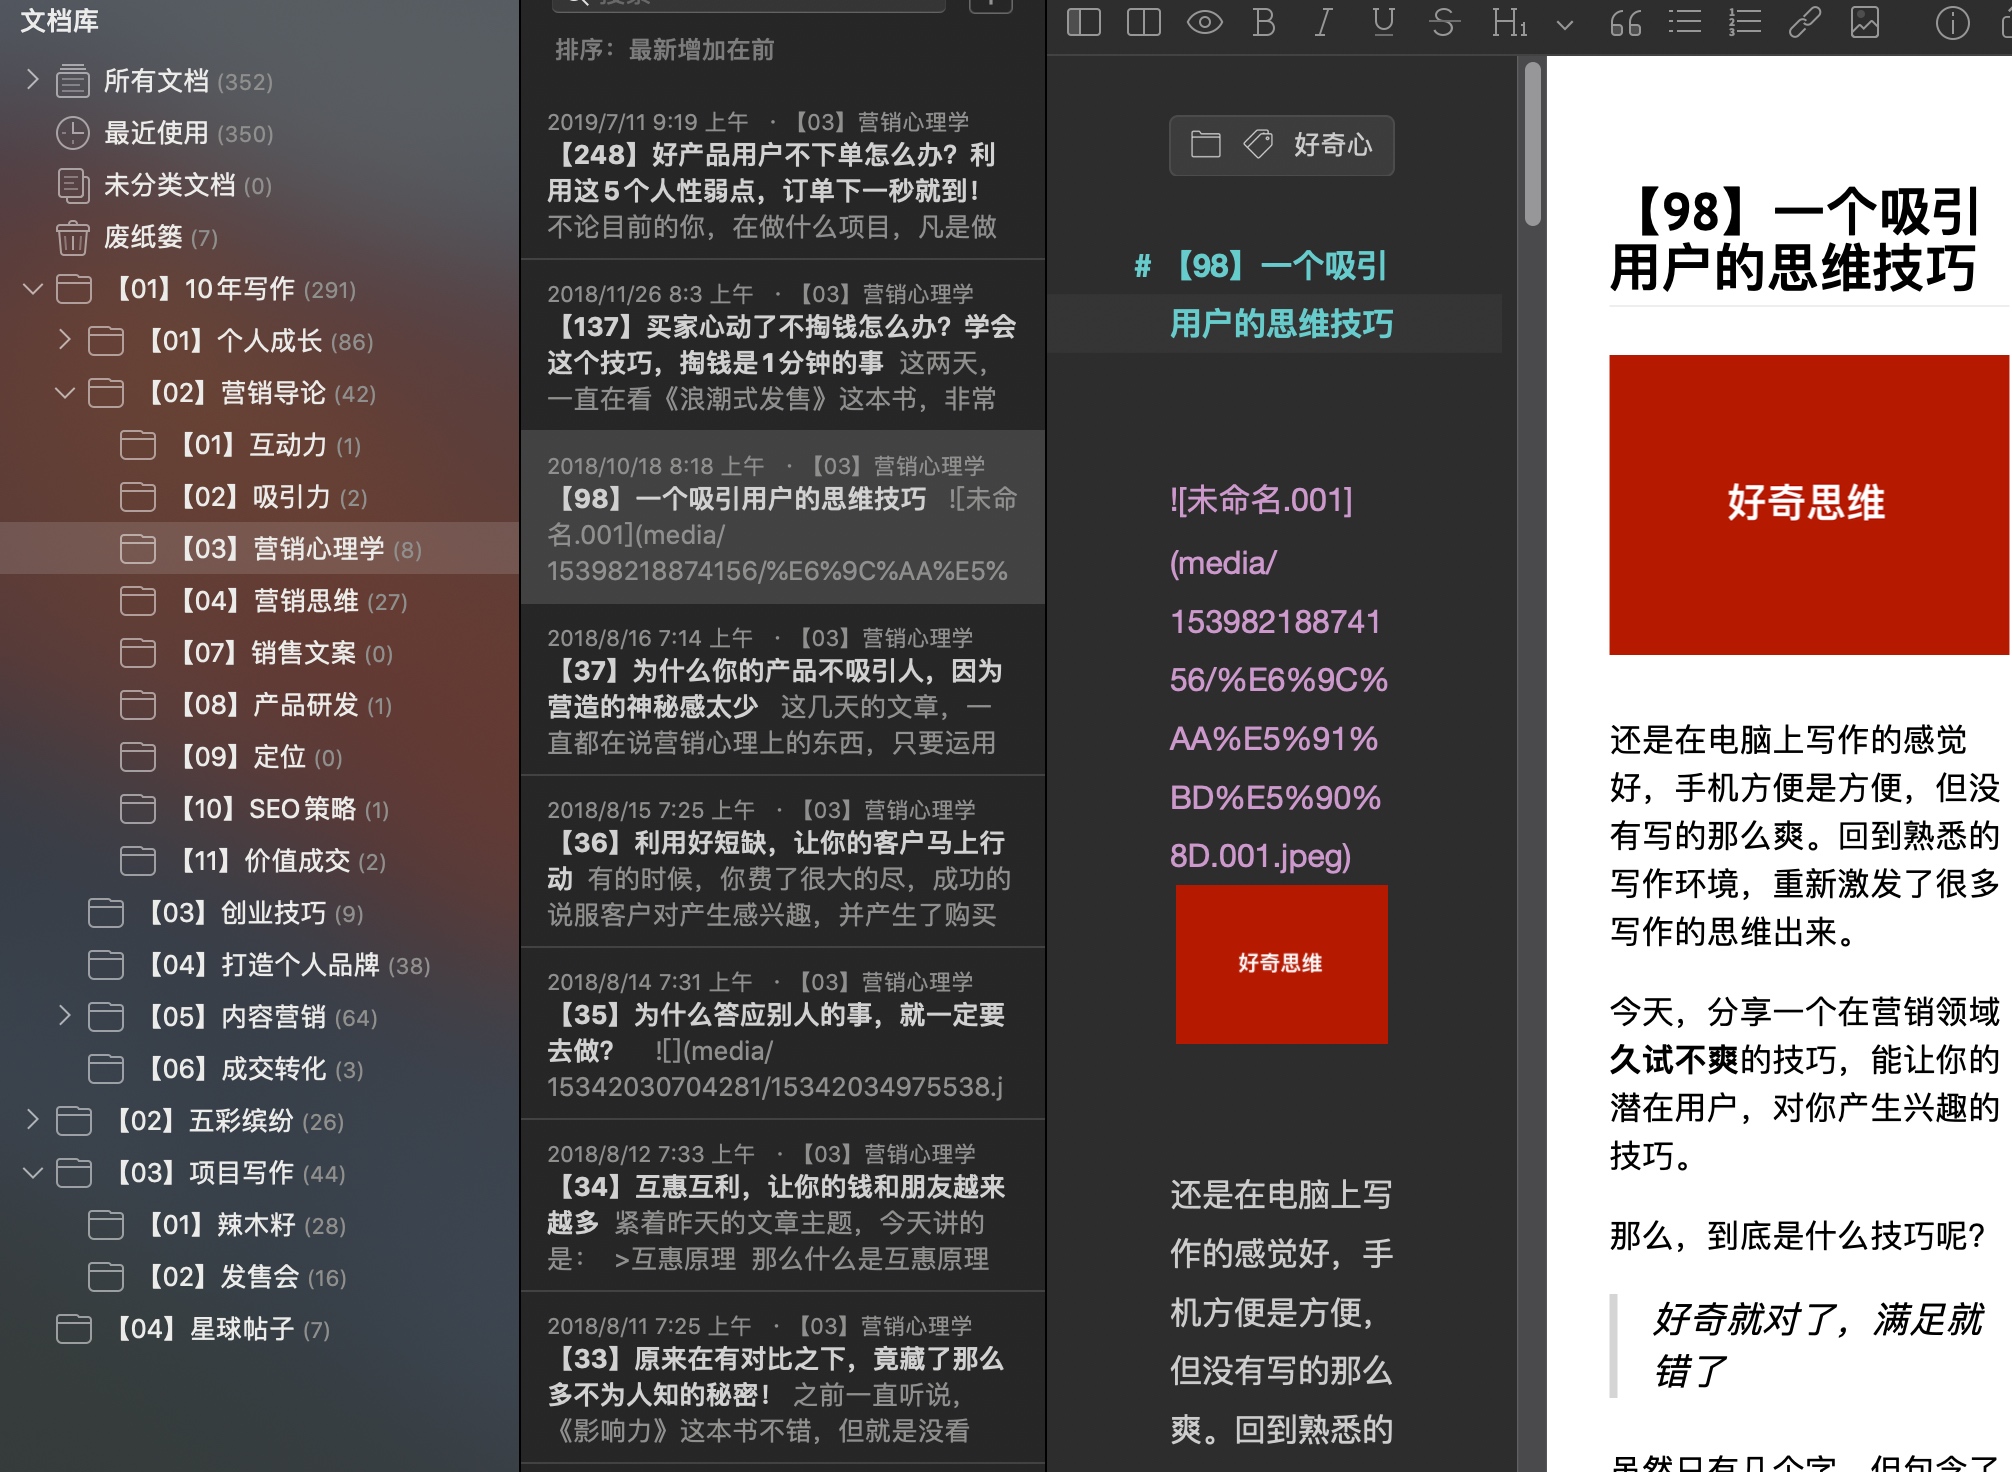
Task: Open the 【02】发售会 folder
Action: [260, 1277]
